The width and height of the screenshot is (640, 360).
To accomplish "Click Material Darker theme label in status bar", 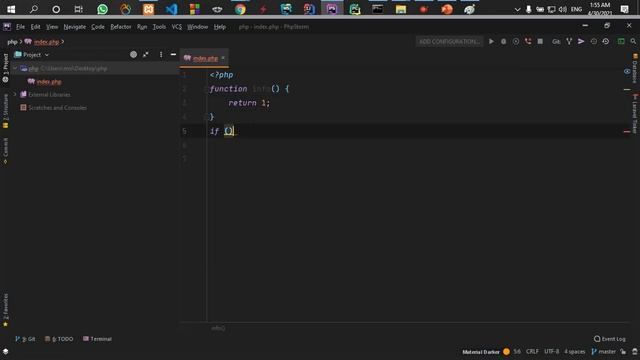I will tap(480, 351).
